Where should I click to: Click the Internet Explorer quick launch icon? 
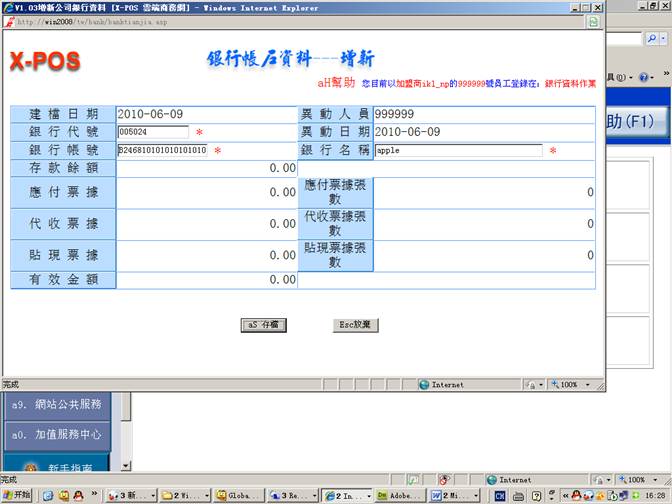46,495
